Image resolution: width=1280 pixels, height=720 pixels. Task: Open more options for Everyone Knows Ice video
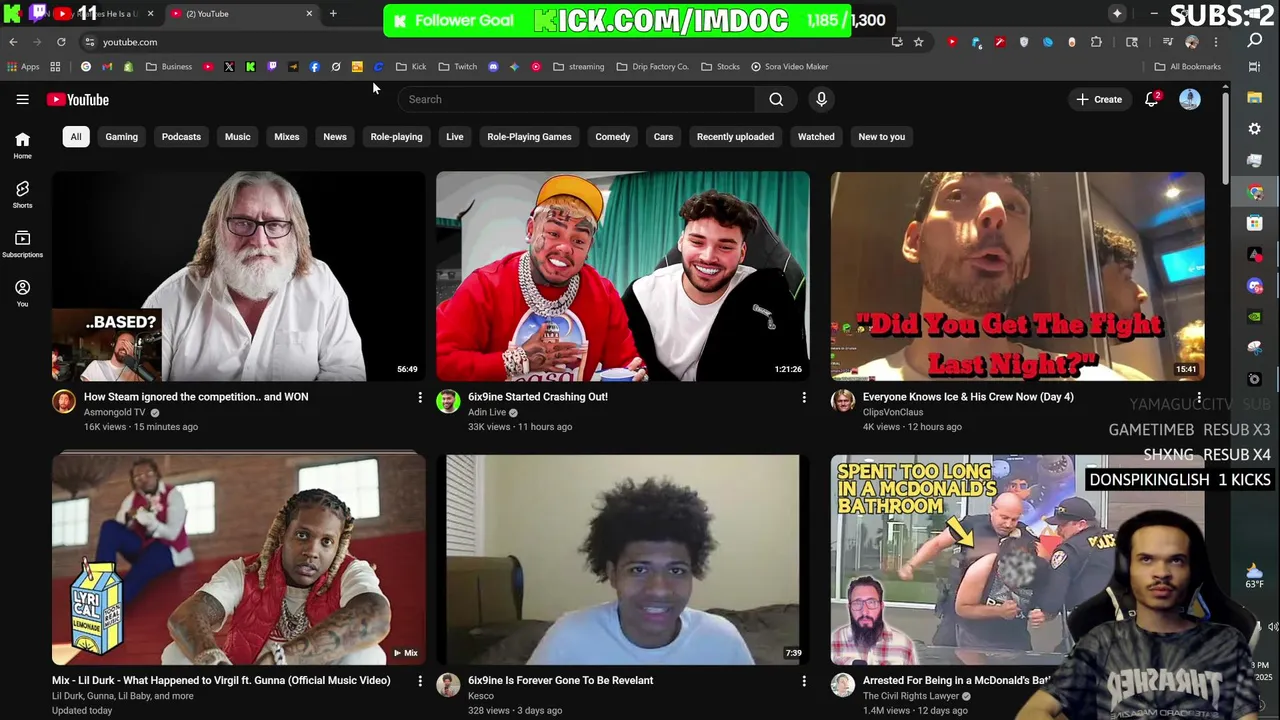(x=1199, y=398)
